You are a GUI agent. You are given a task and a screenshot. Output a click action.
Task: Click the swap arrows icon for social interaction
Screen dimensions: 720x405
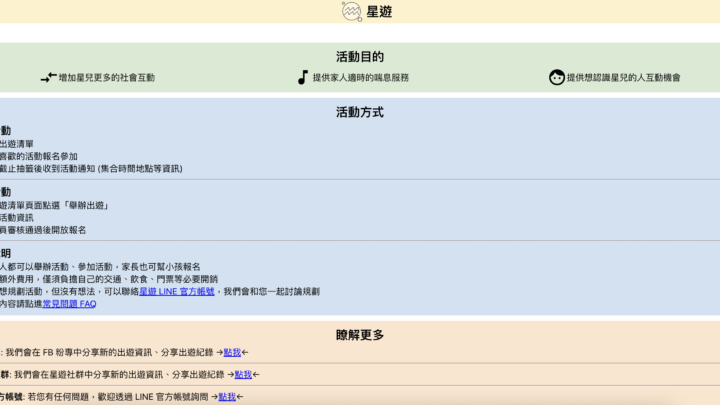point(49,77)
